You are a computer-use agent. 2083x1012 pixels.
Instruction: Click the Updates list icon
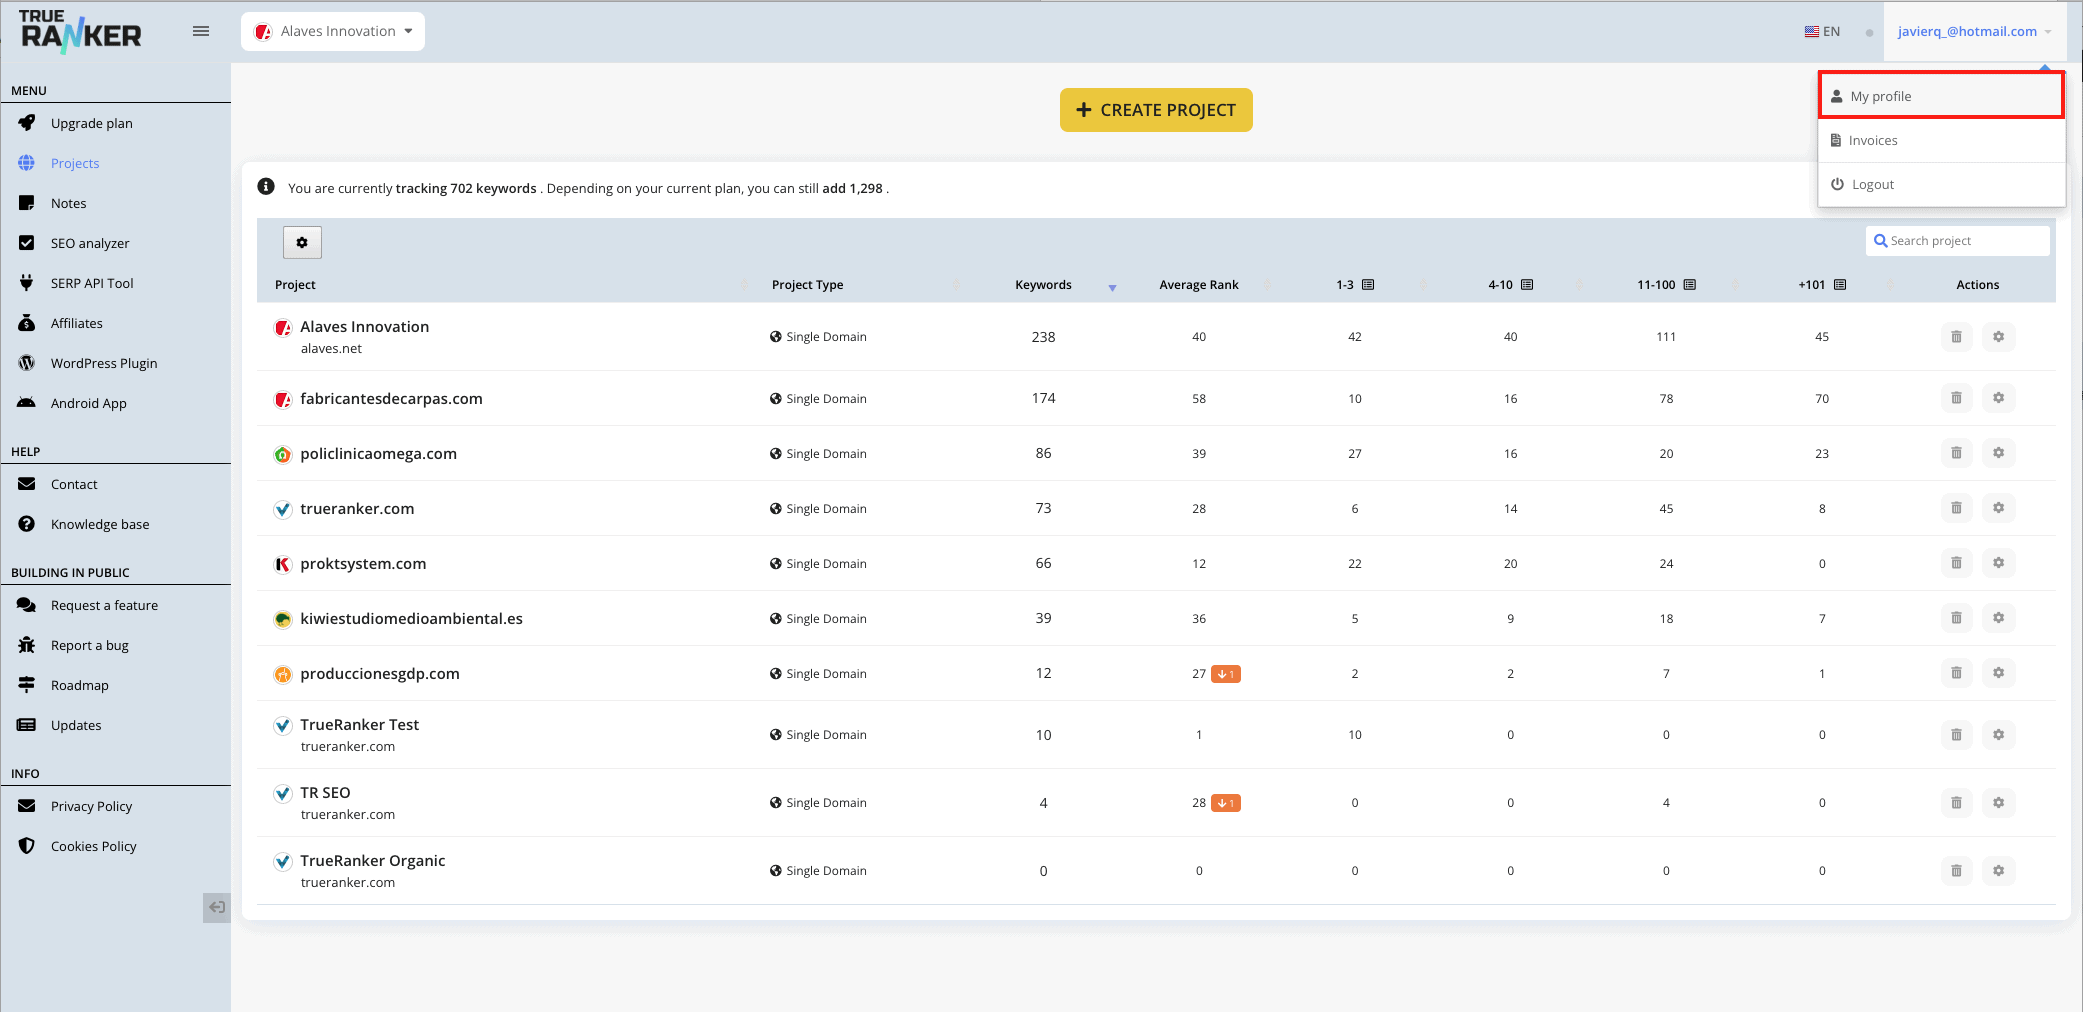coord(27,725)
